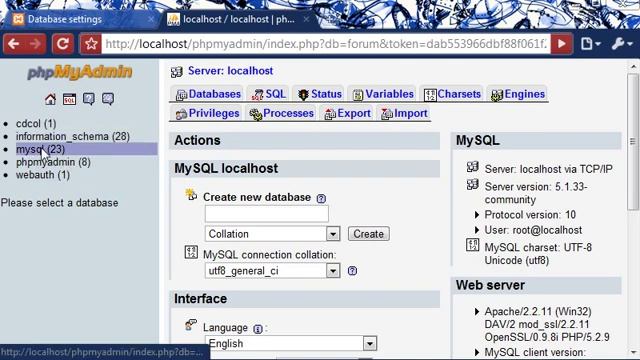
Task: Go back with the browser back arrow
Action: pos(13,44)
